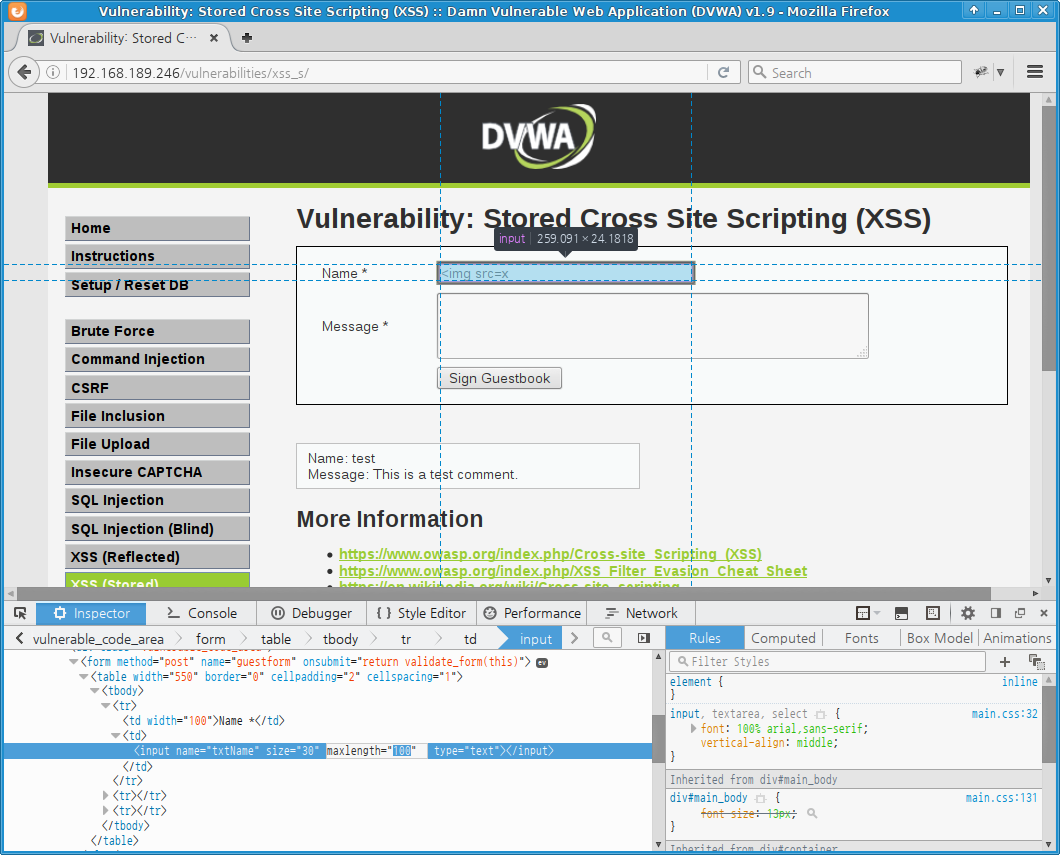
Task: Open the OWASP Cross-site Scripting link
Action: pyautogui.click(x=550, y=554)
